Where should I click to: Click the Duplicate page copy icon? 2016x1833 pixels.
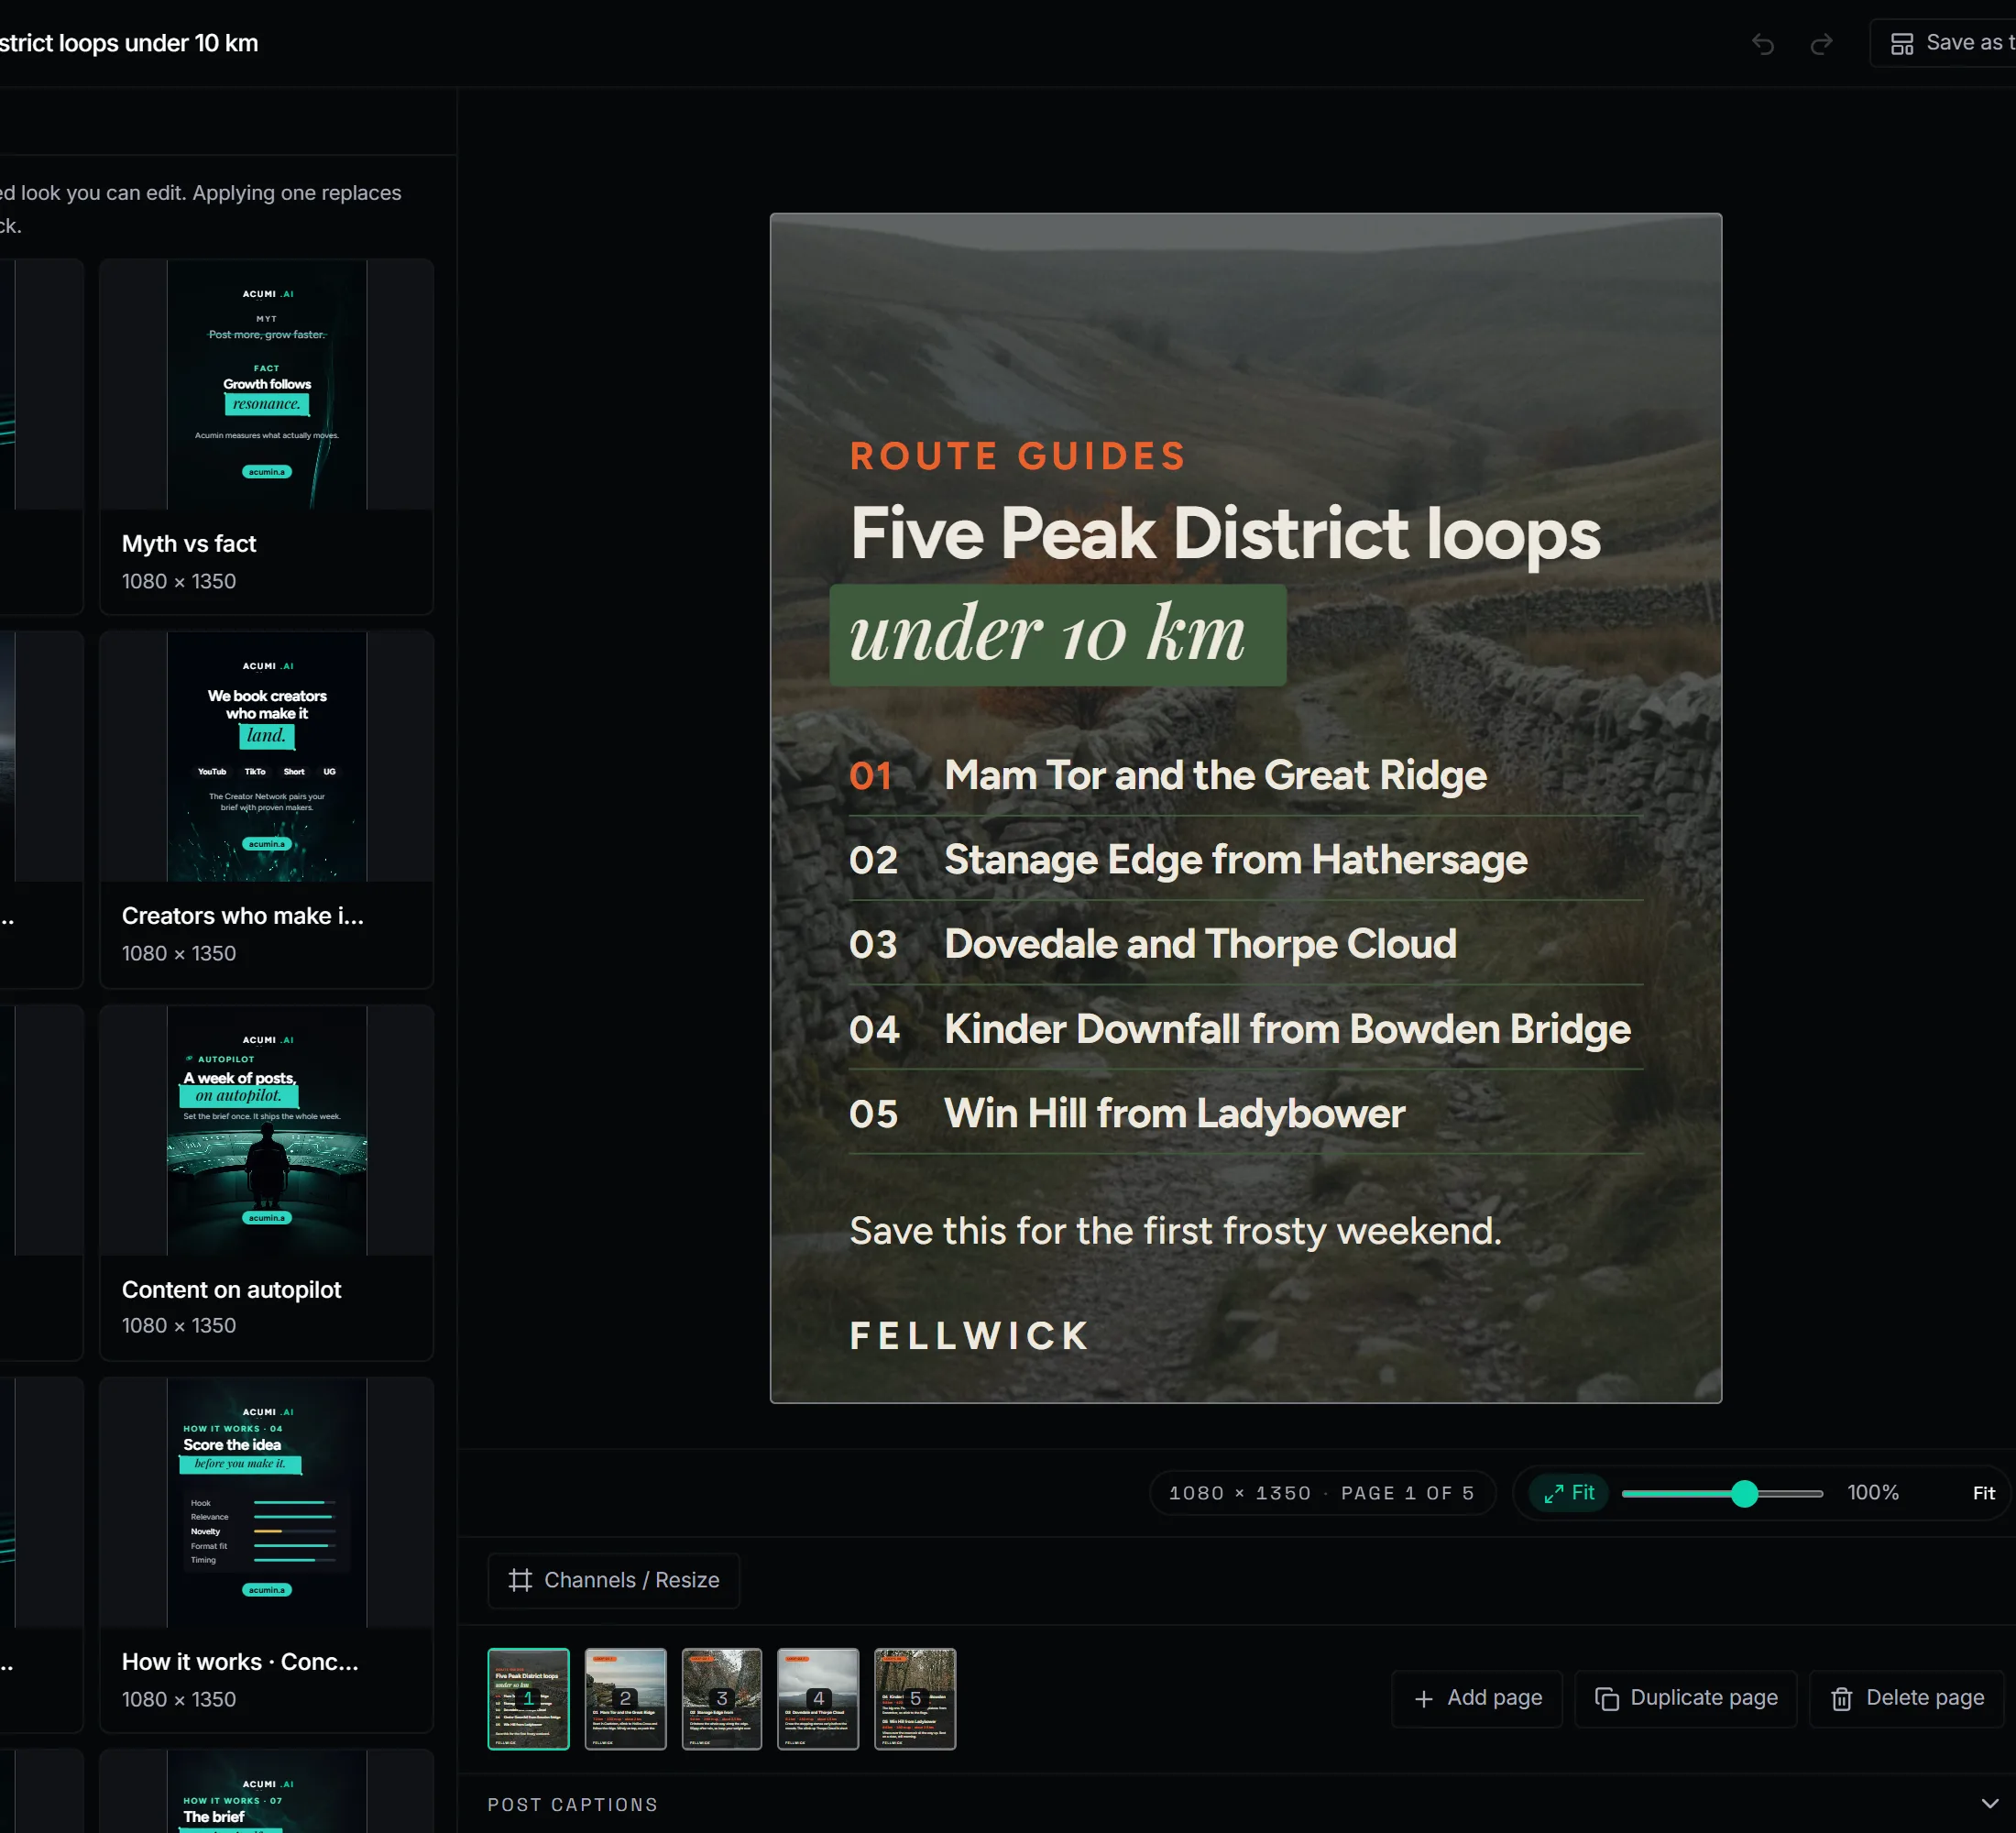pos(1607,1699)
